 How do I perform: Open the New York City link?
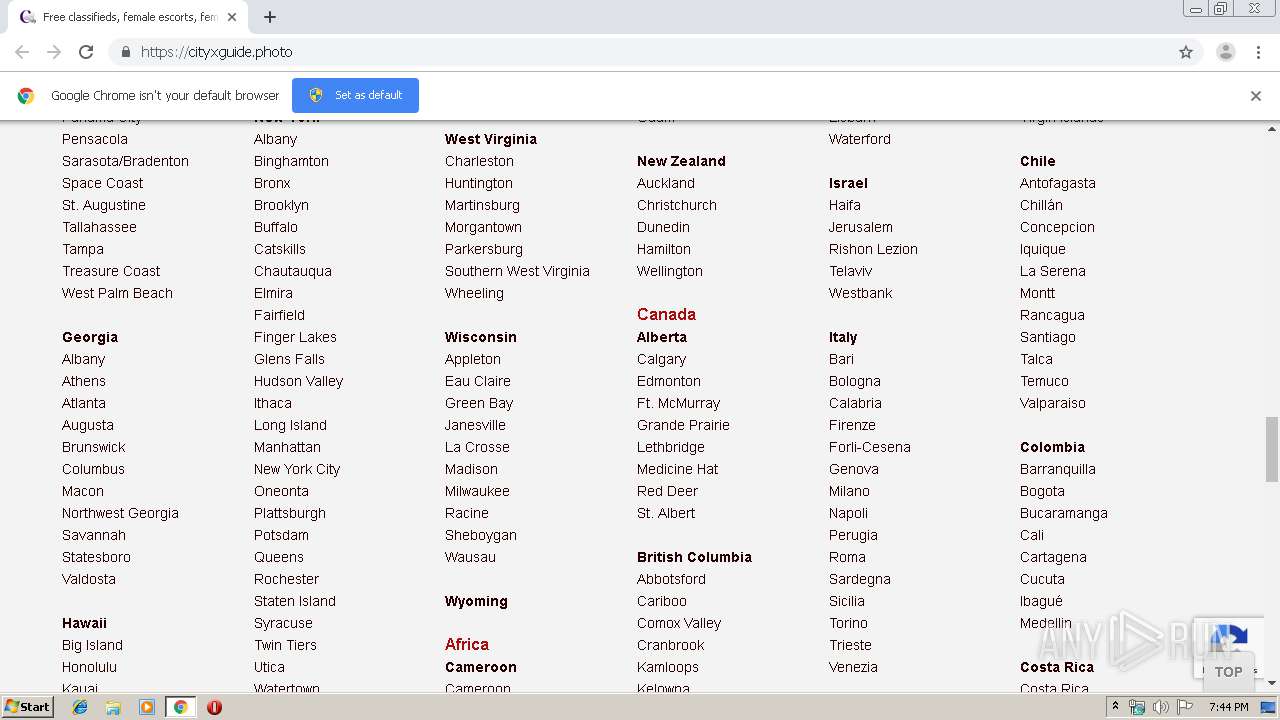(297, 469)
